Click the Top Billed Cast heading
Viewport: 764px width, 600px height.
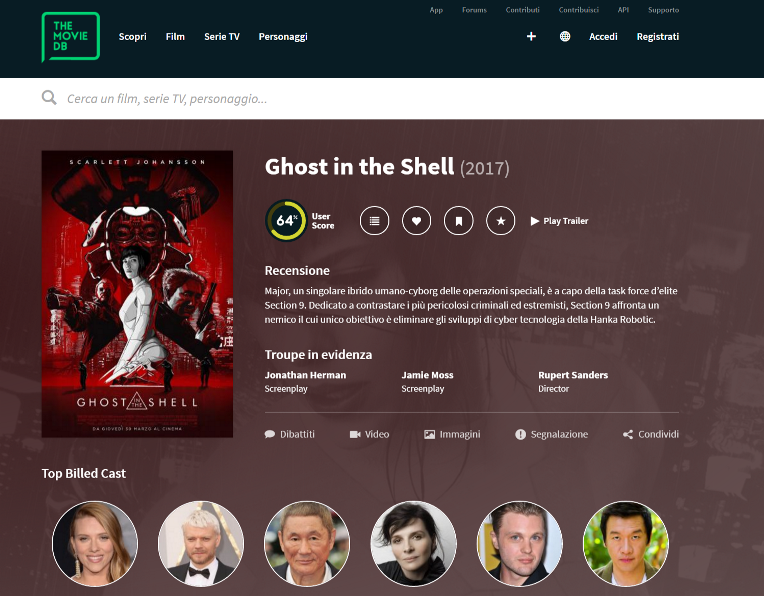point(84,473)
